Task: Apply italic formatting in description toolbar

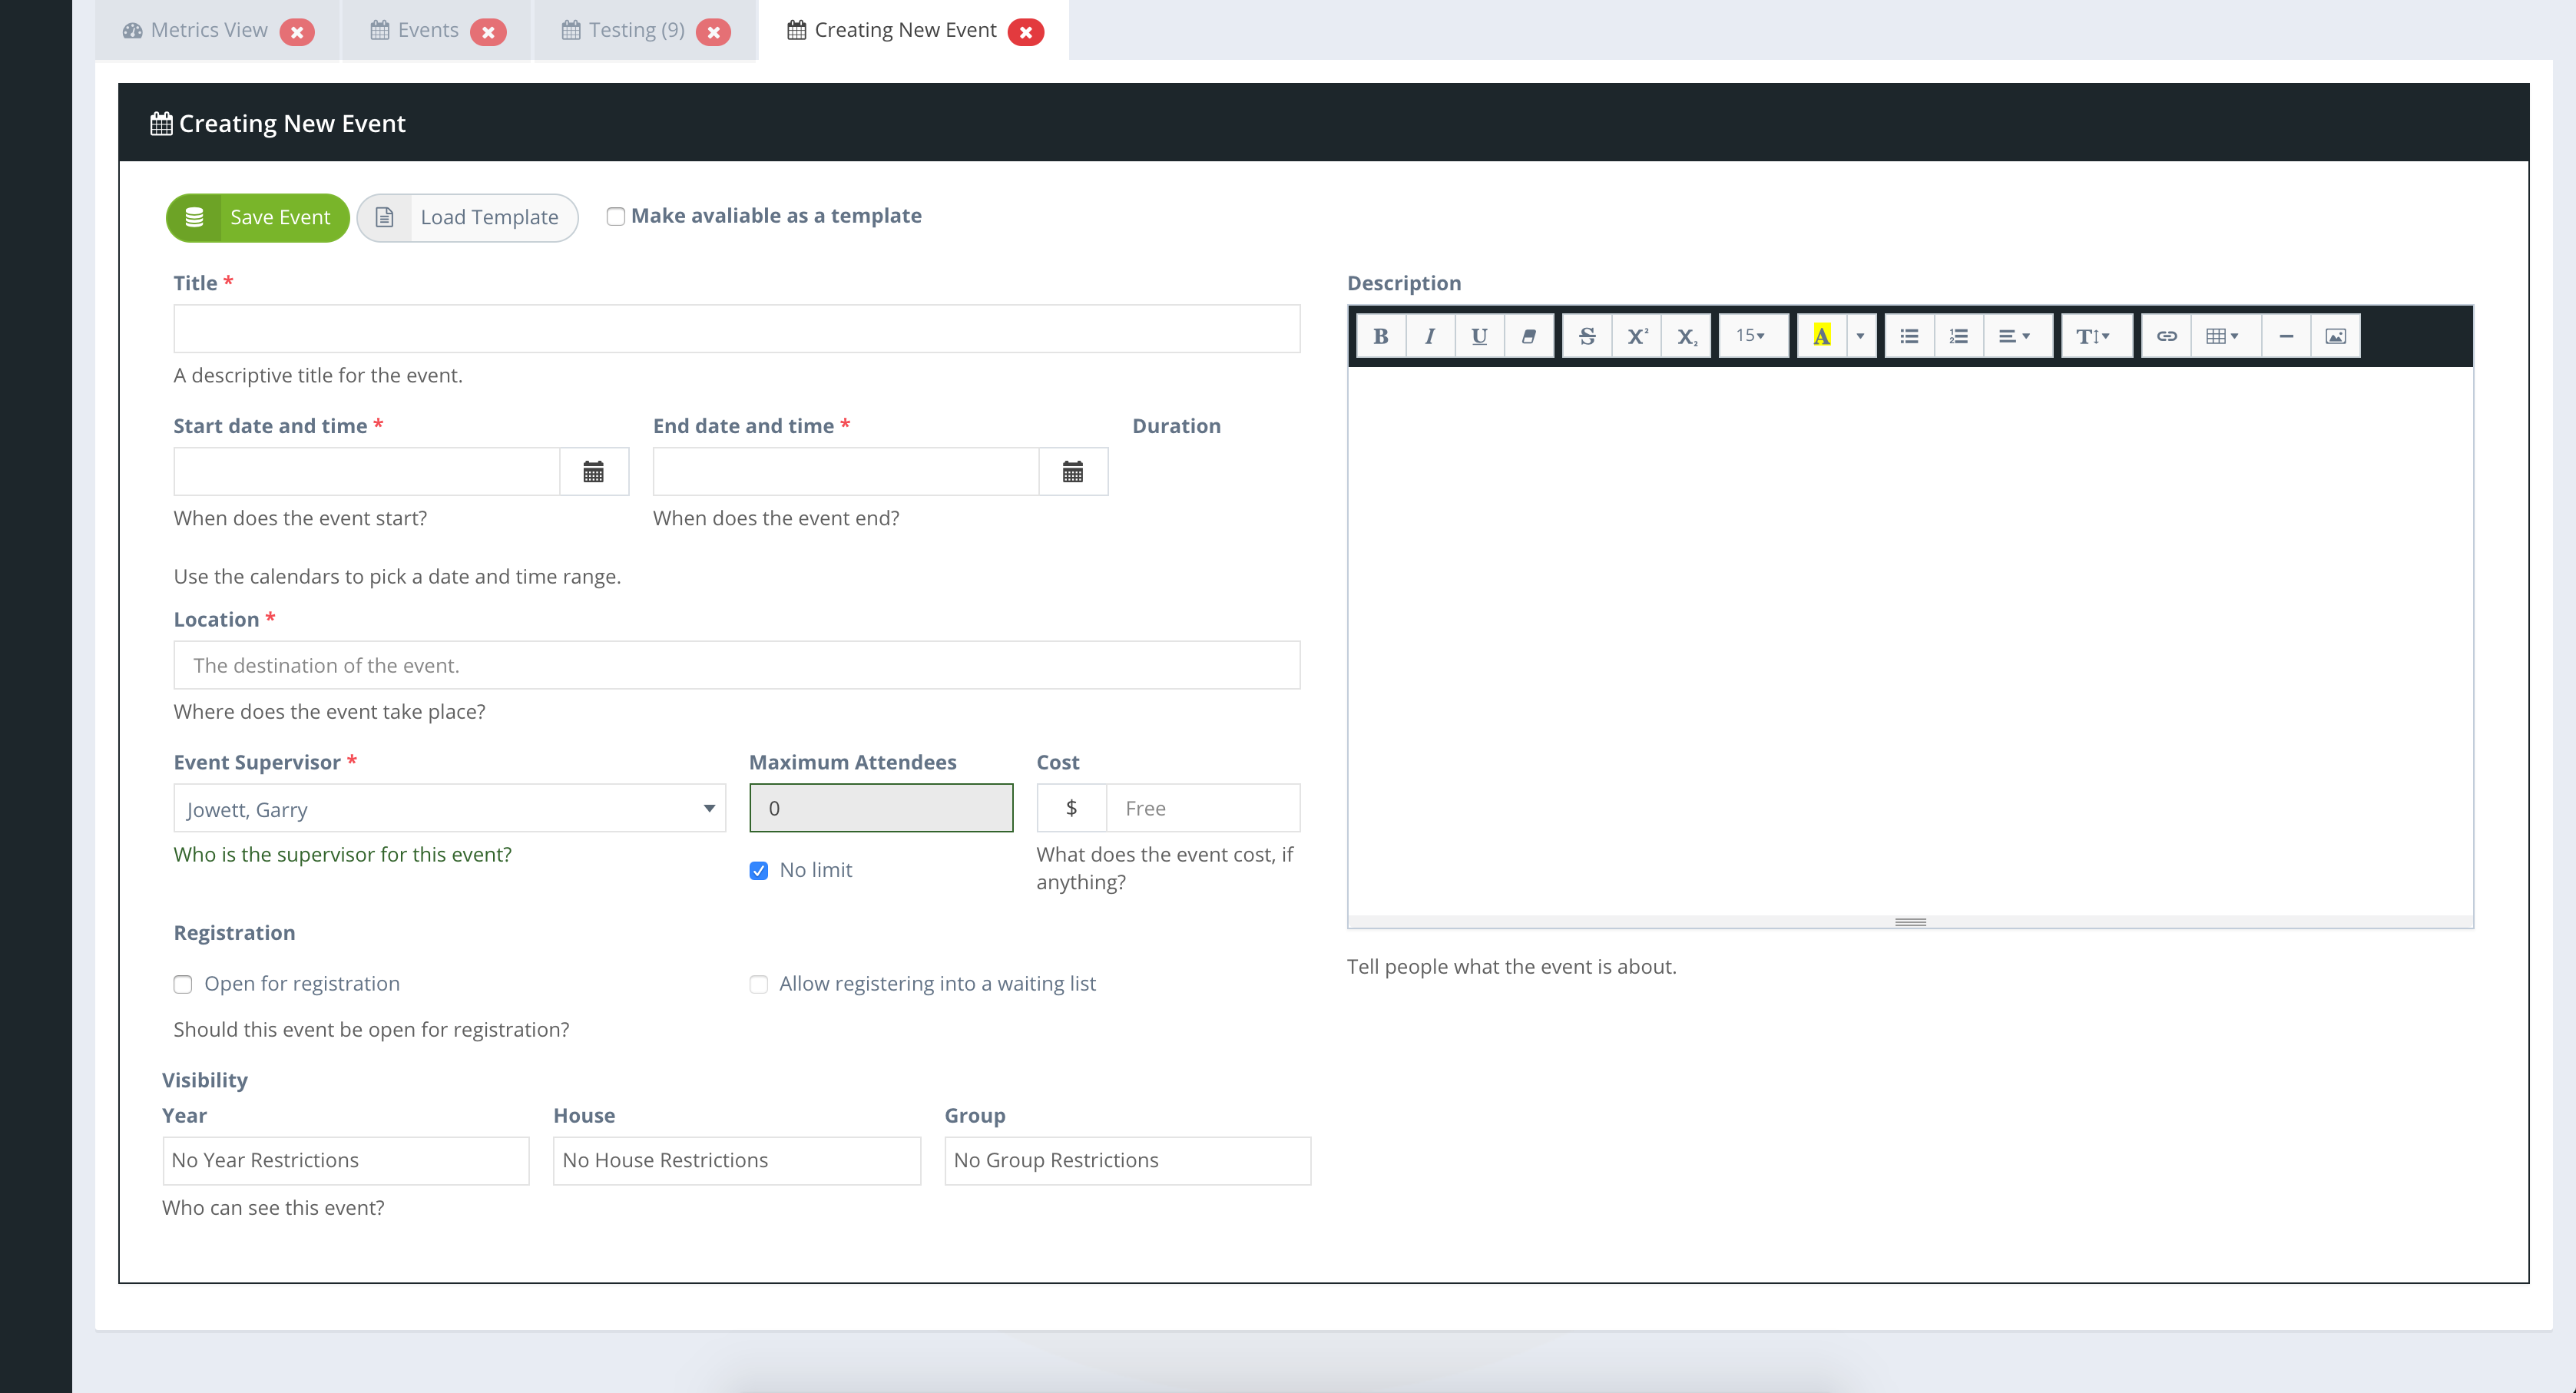Action: [1430, 336]
